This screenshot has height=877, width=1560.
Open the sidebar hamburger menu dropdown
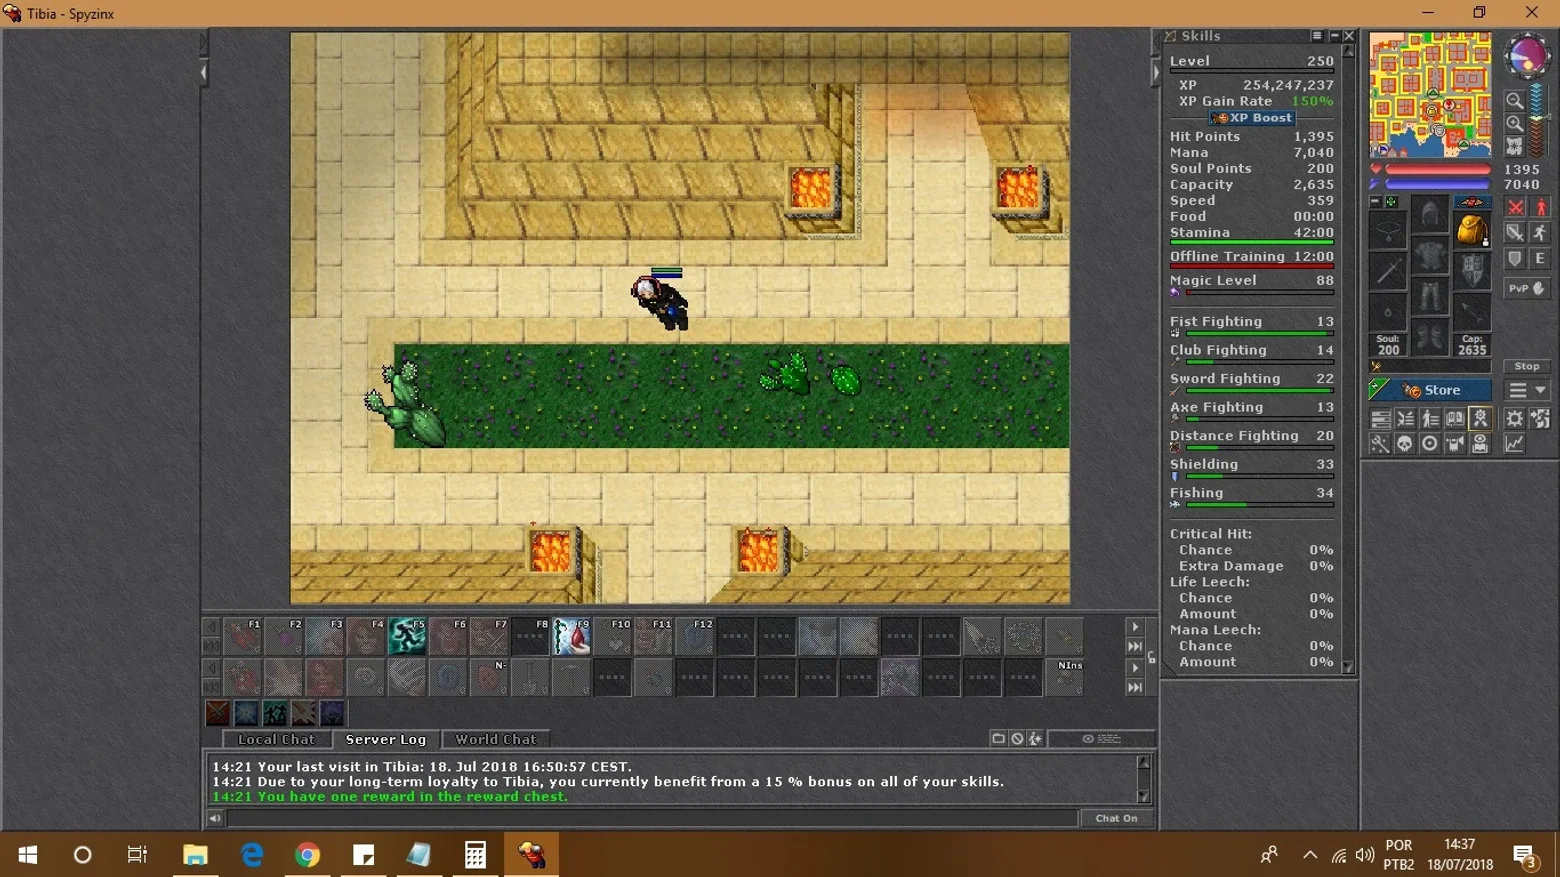pyautogui.click(x=1527, y=390)
